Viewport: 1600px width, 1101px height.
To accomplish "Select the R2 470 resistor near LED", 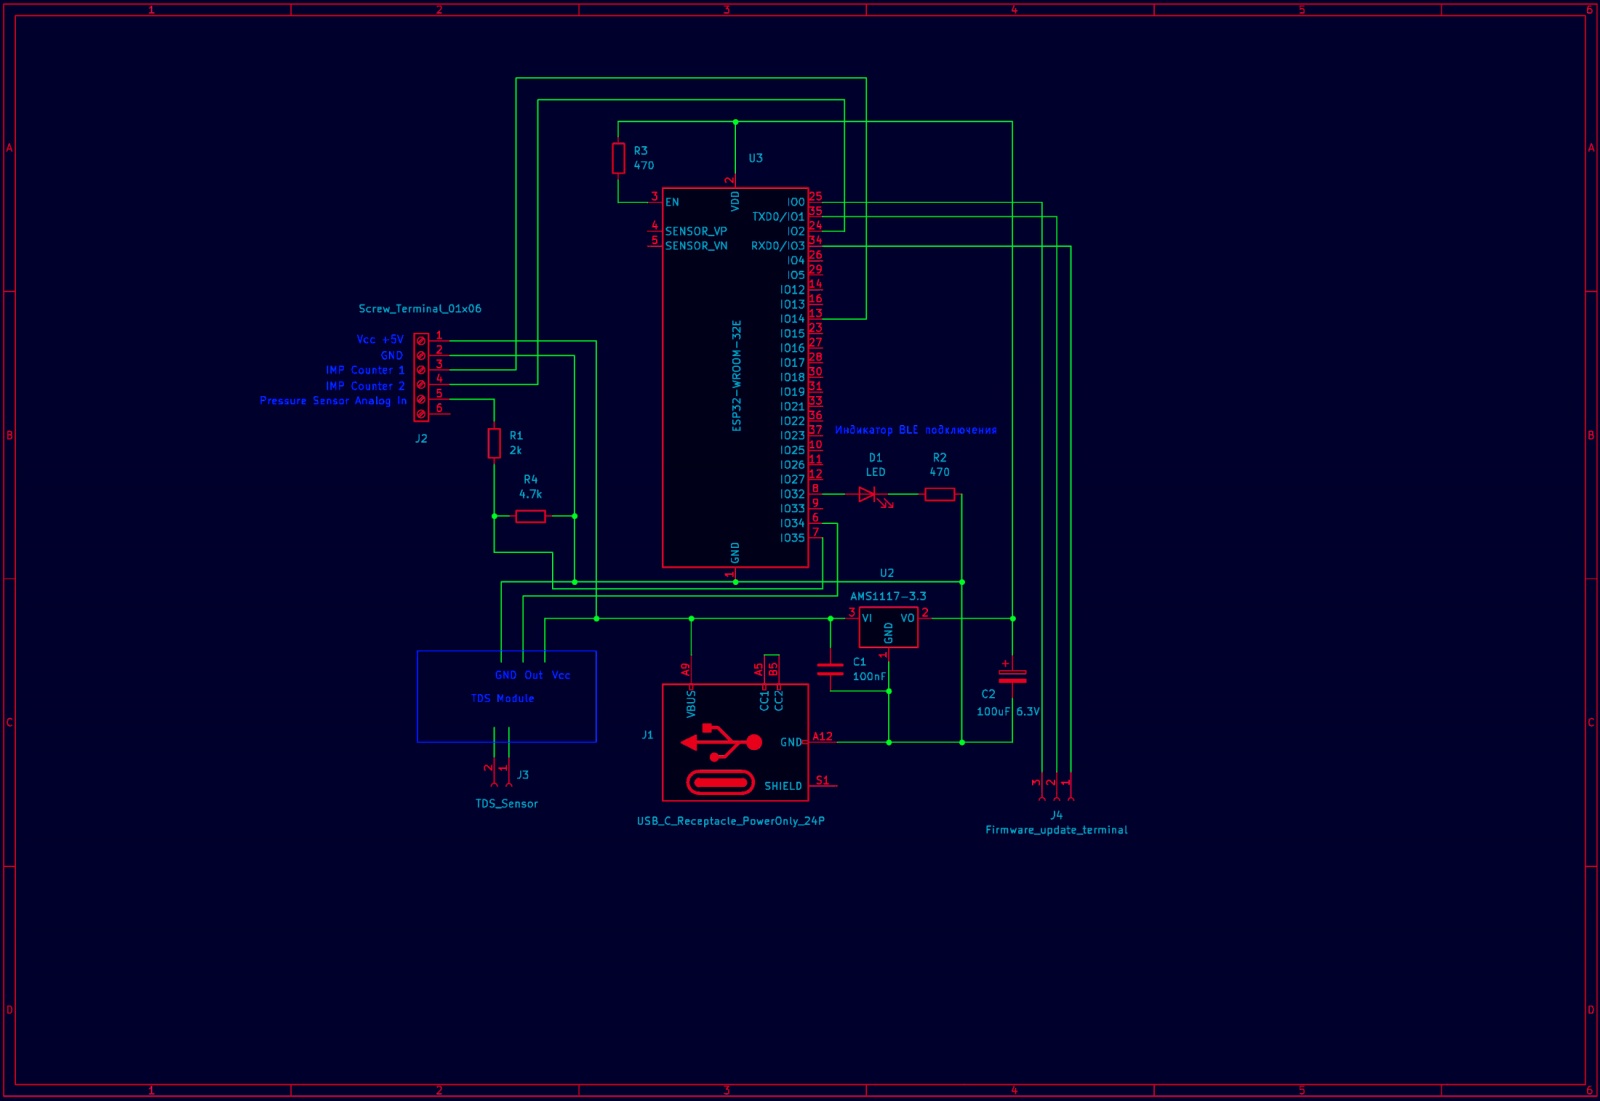I will tap(940, 494).
